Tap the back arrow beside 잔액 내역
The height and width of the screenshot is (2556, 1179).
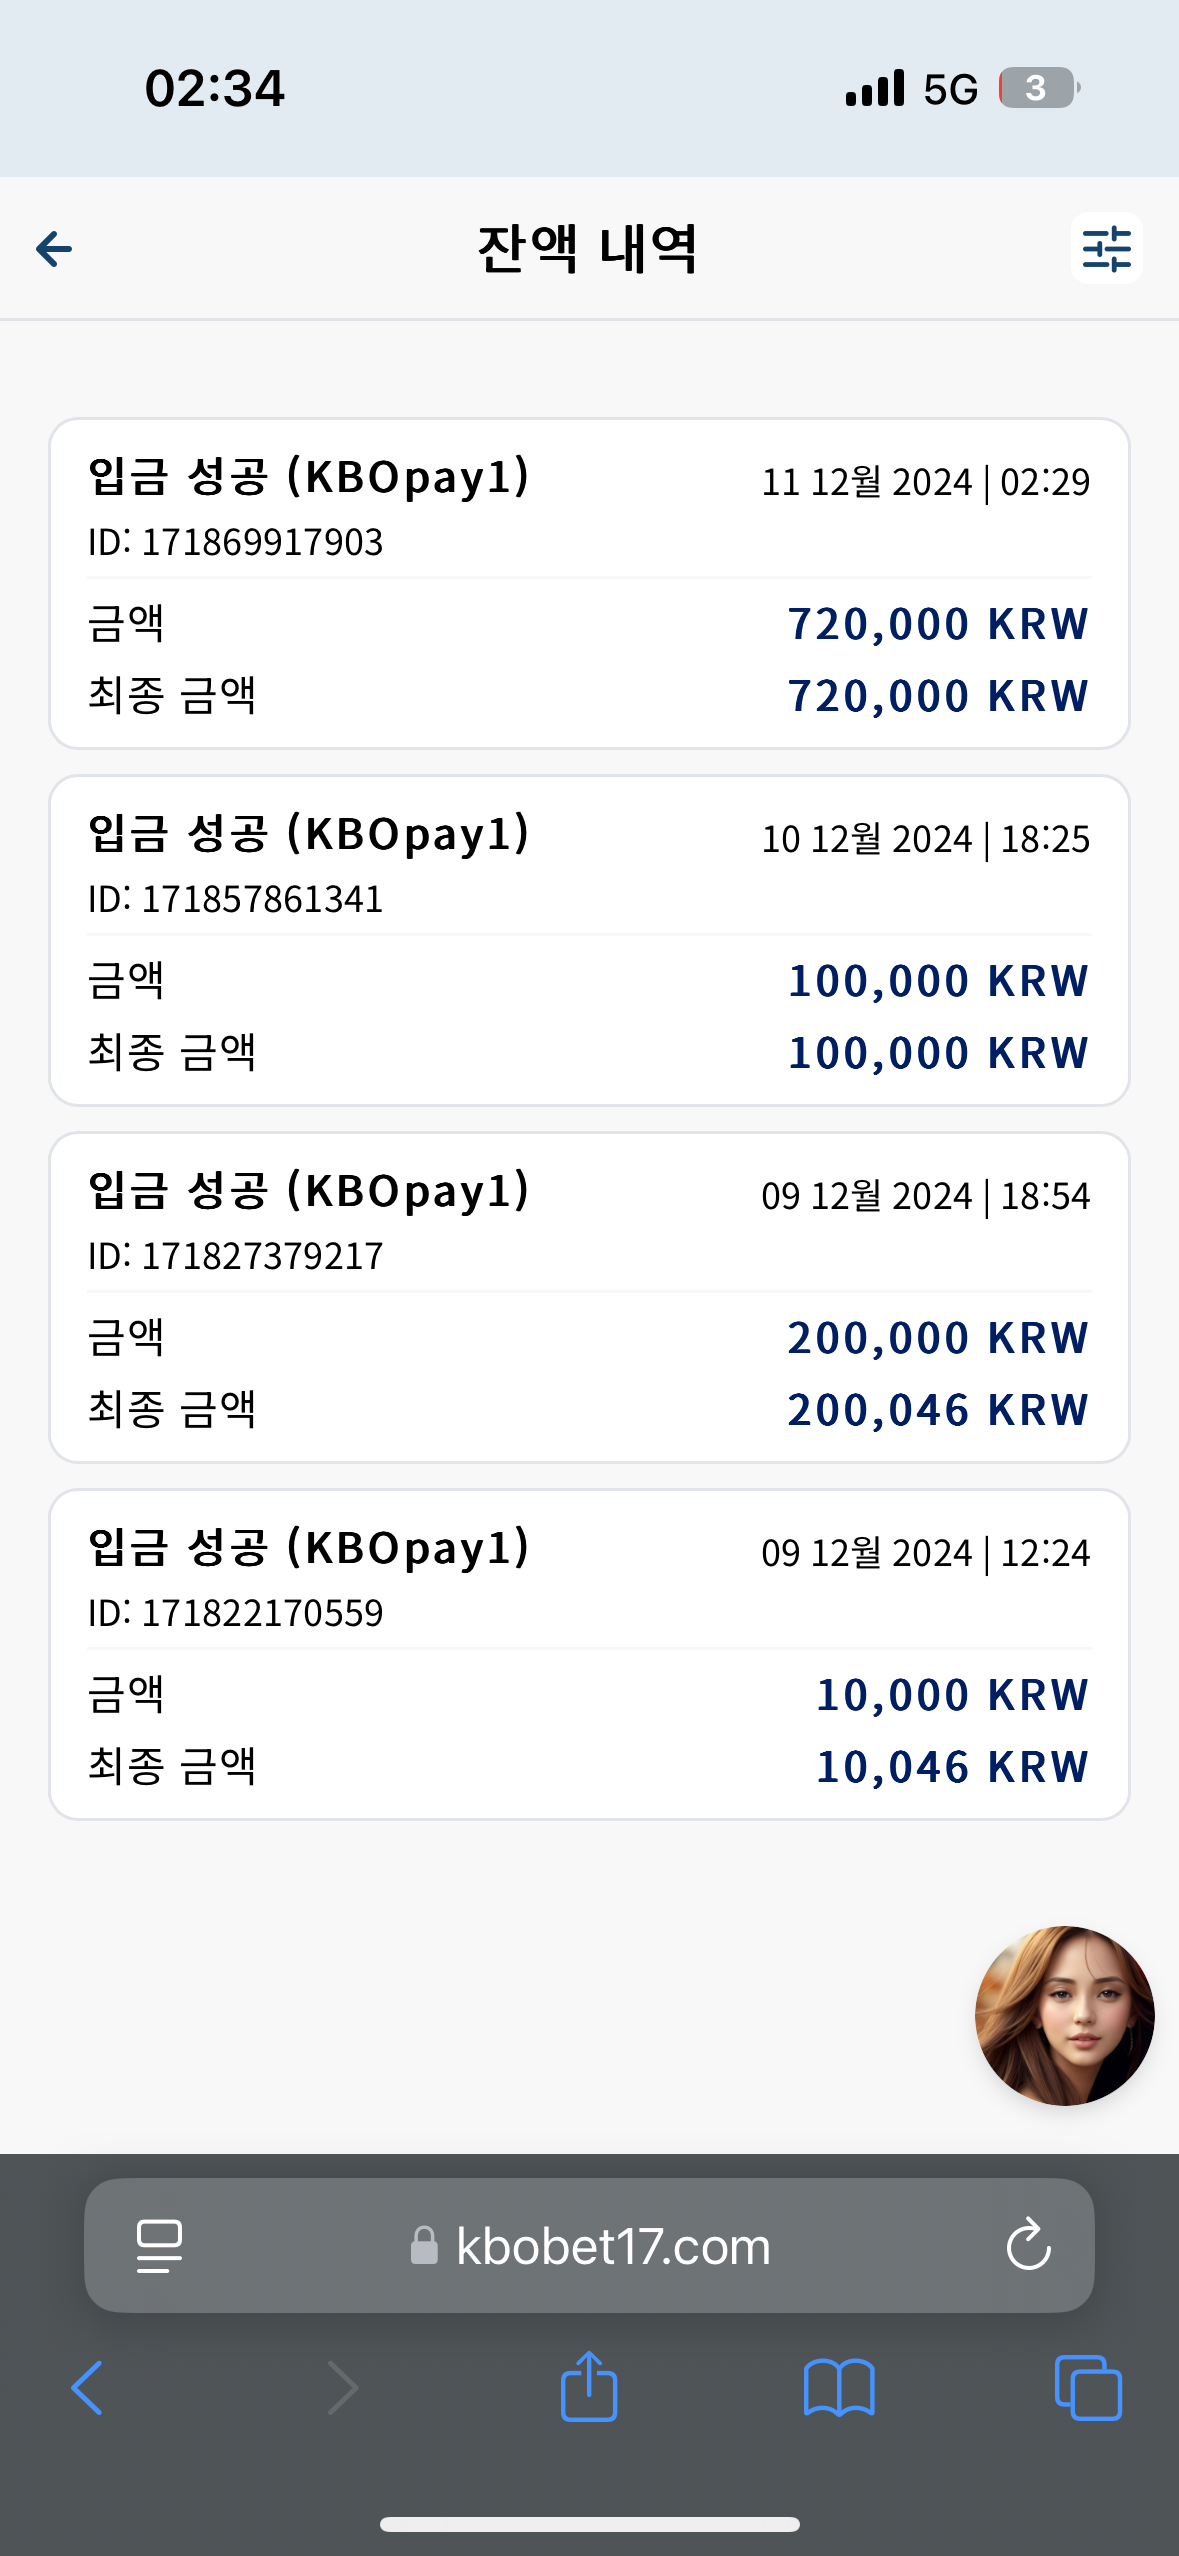point(54,249)
